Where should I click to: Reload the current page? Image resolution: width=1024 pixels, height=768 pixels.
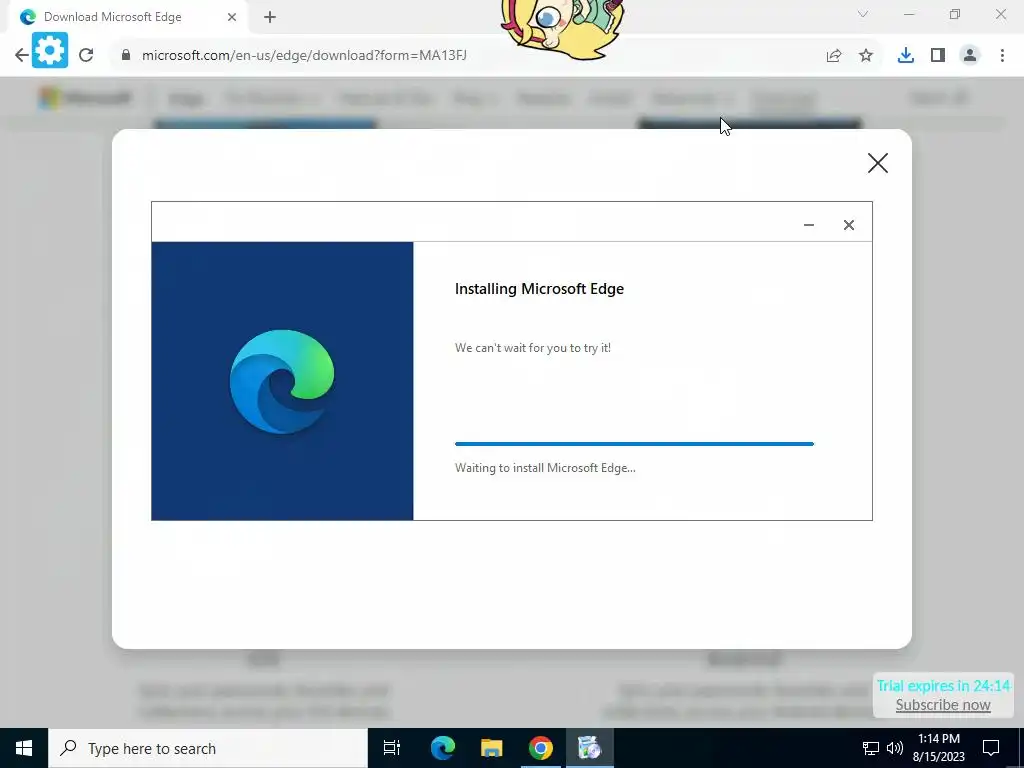86,56
